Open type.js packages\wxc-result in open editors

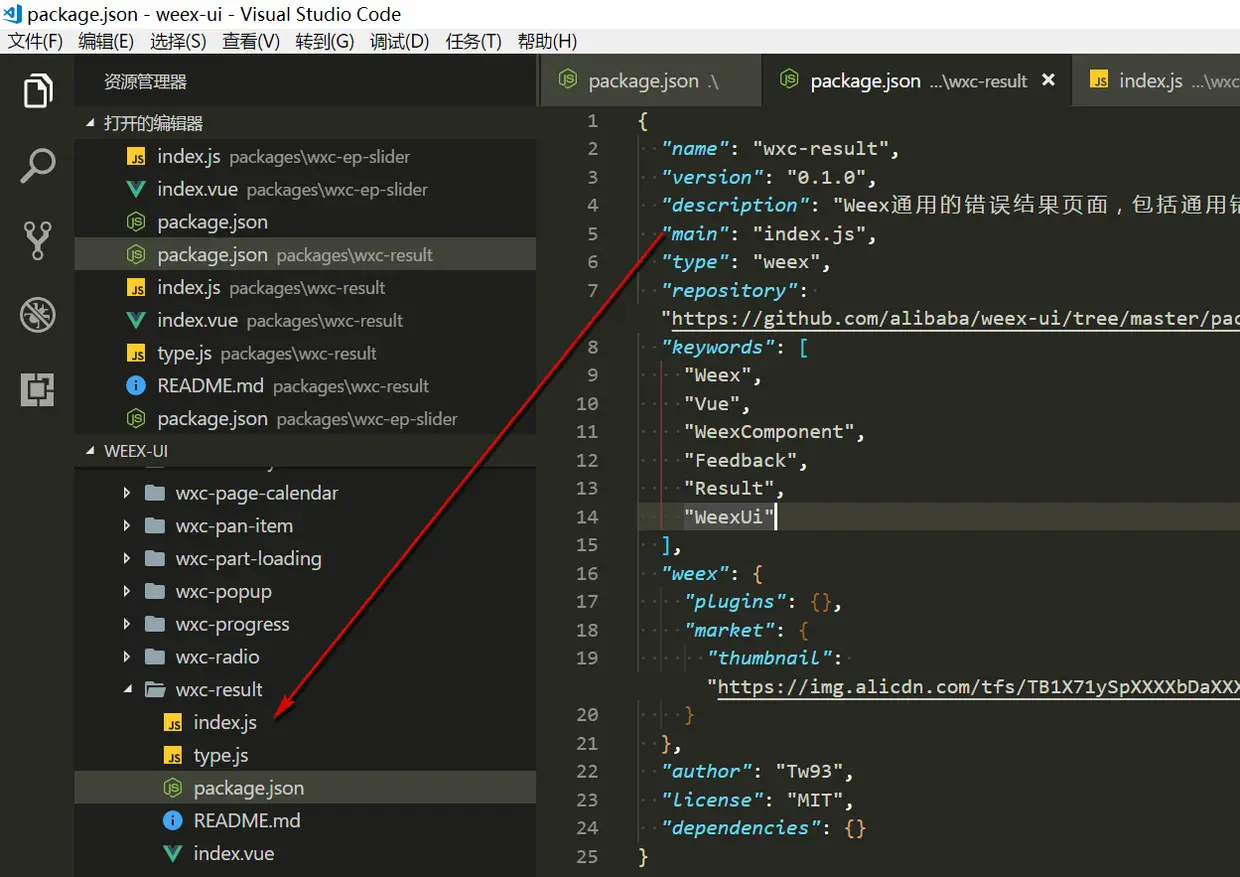pos(305,354)
